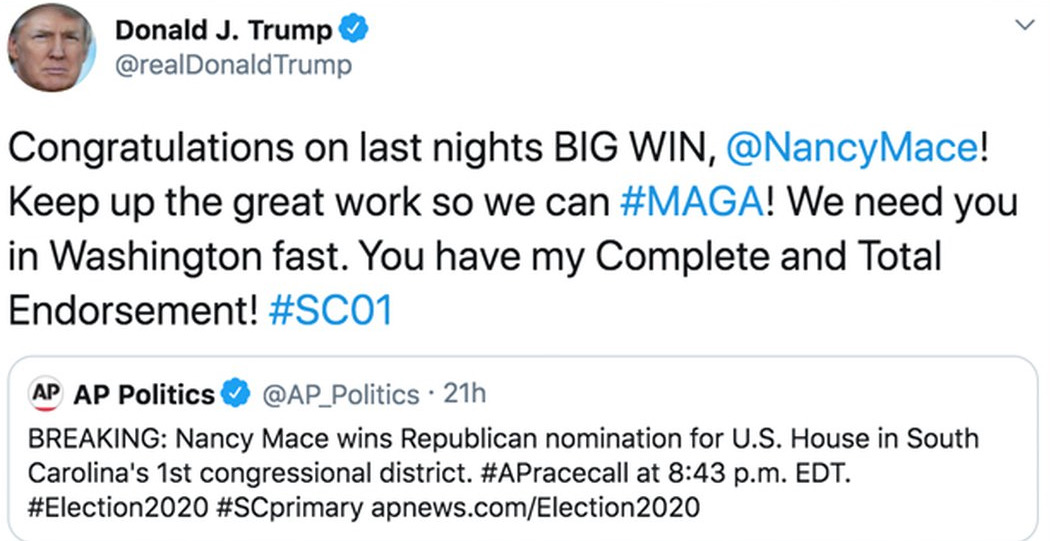Click the word 'Endorsement!' in the tweet

click(x=132, y=310)
